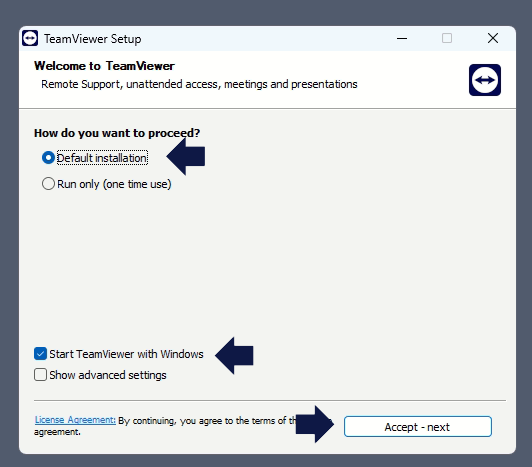Select the Default installation radio button

point(48,157)
